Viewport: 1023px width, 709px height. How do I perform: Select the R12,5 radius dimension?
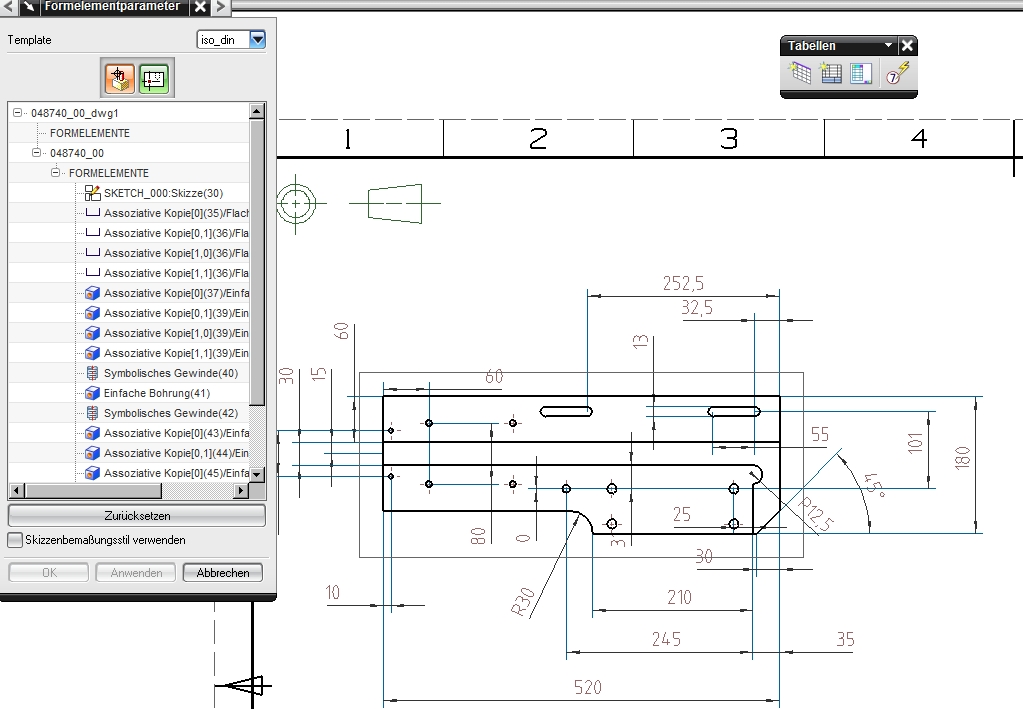click(816, 514)
